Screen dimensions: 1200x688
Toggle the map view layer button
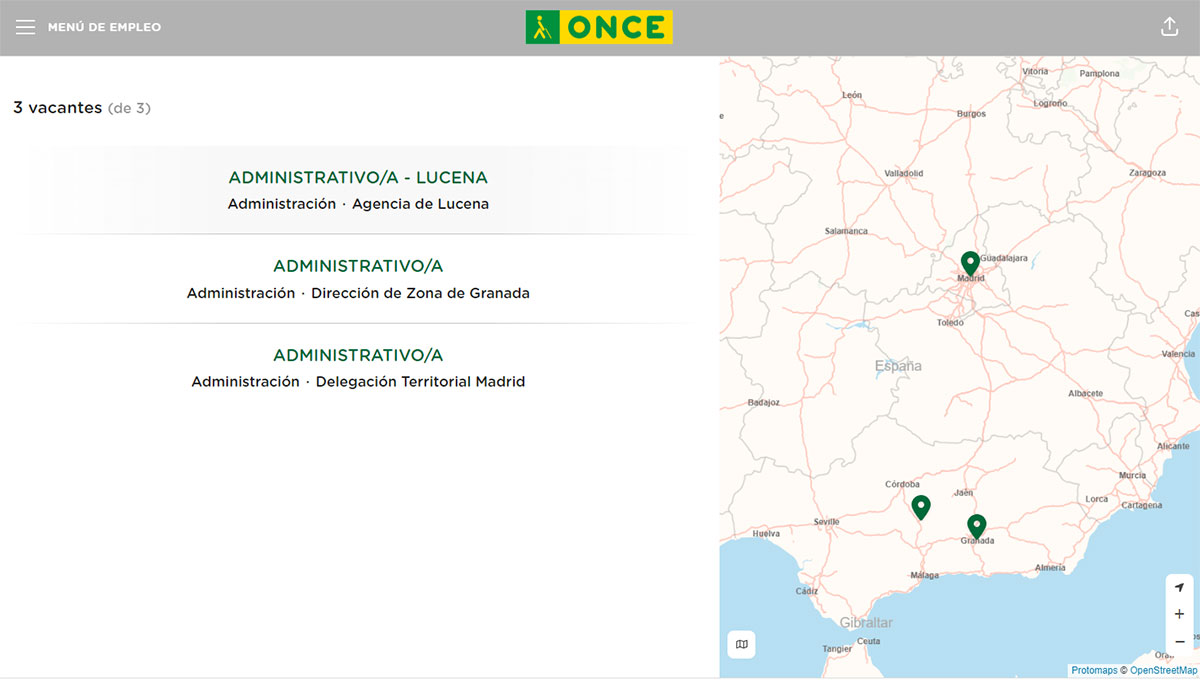[x=741, y=644]
